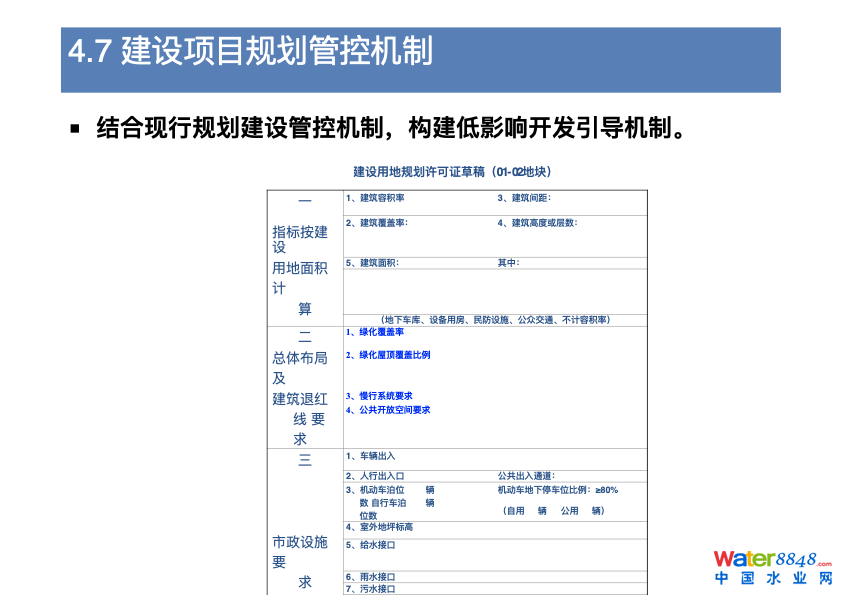Select the 公共出入通道 field
Screen dimensions: 842x595
(526, 476)
